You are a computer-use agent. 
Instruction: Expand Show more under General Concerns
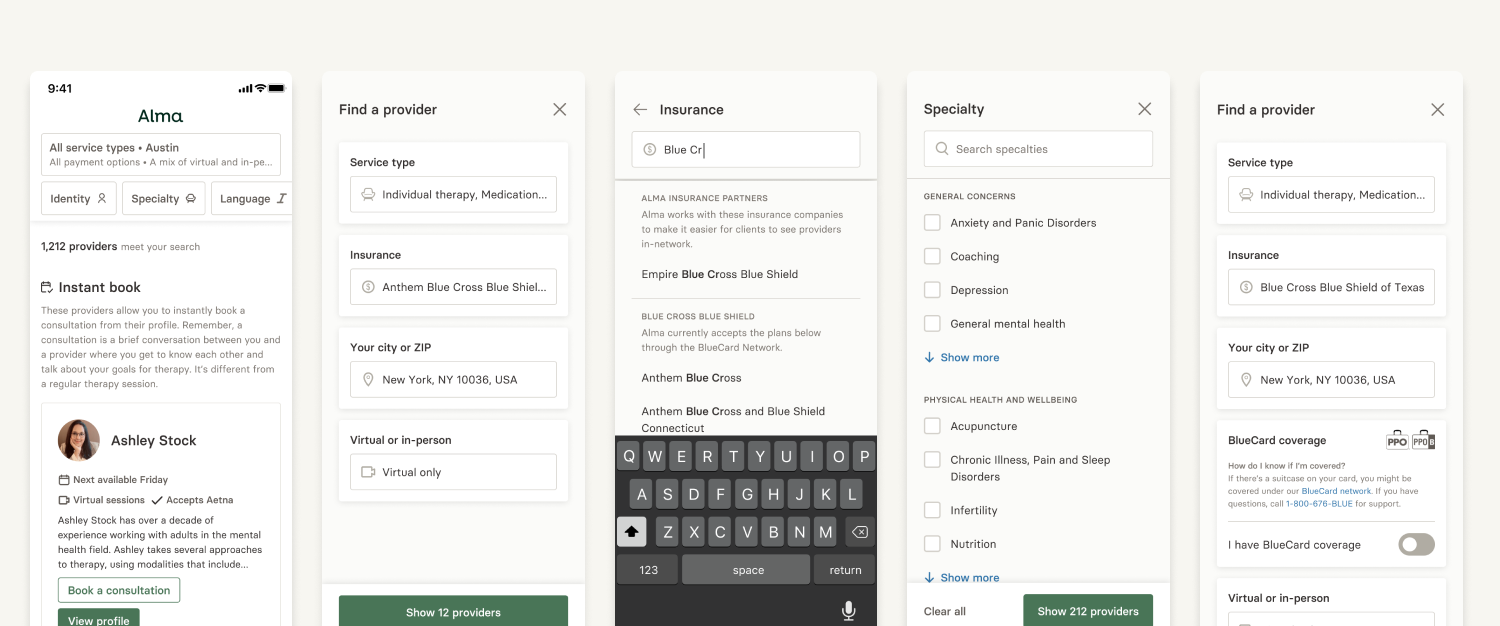962,357
